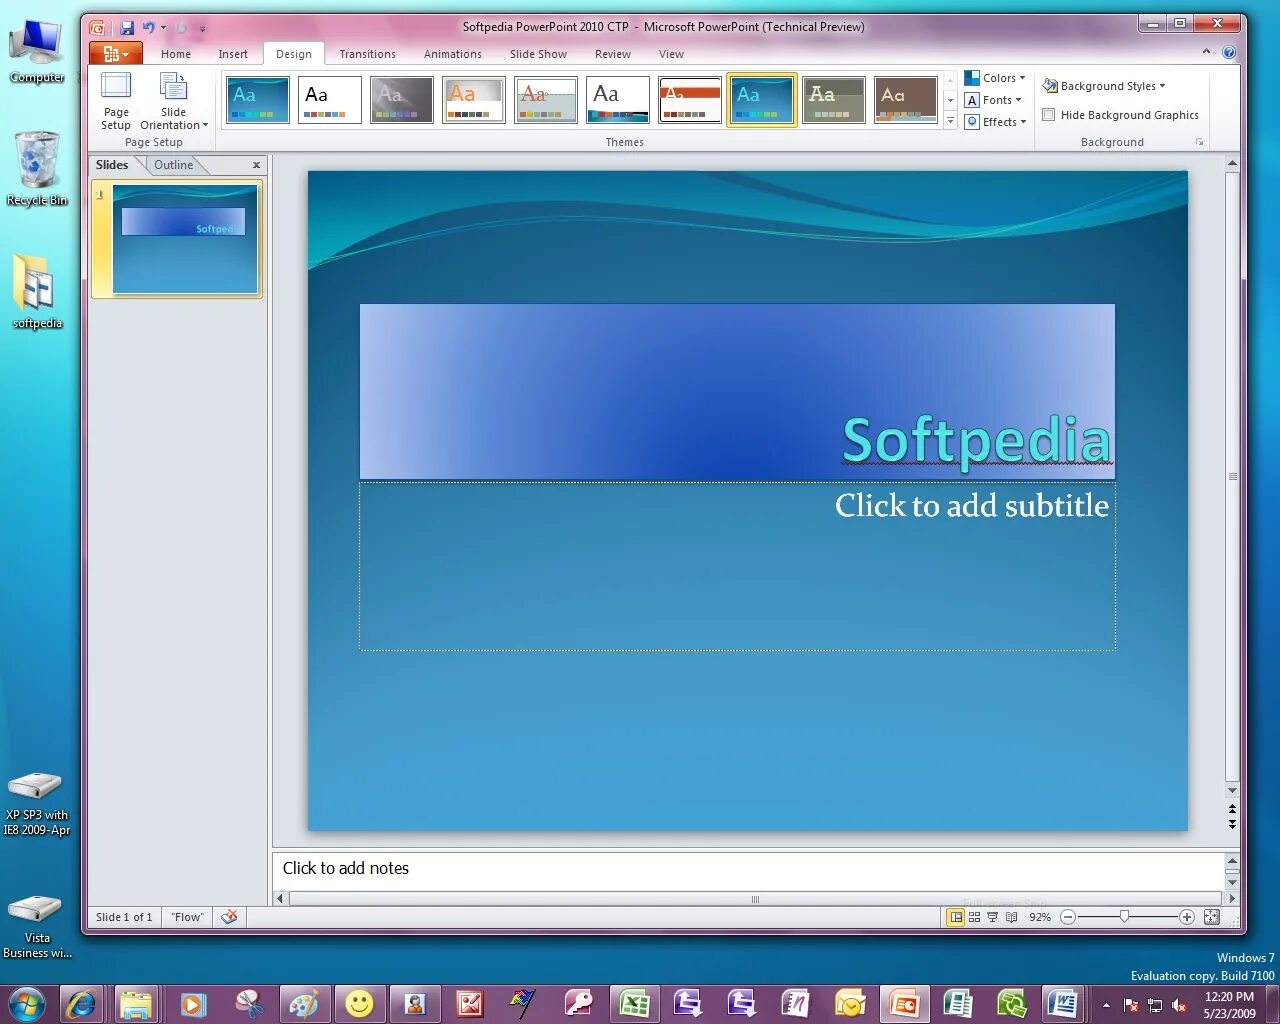
Task: Open the Windows Start button
Action: 26,1003
